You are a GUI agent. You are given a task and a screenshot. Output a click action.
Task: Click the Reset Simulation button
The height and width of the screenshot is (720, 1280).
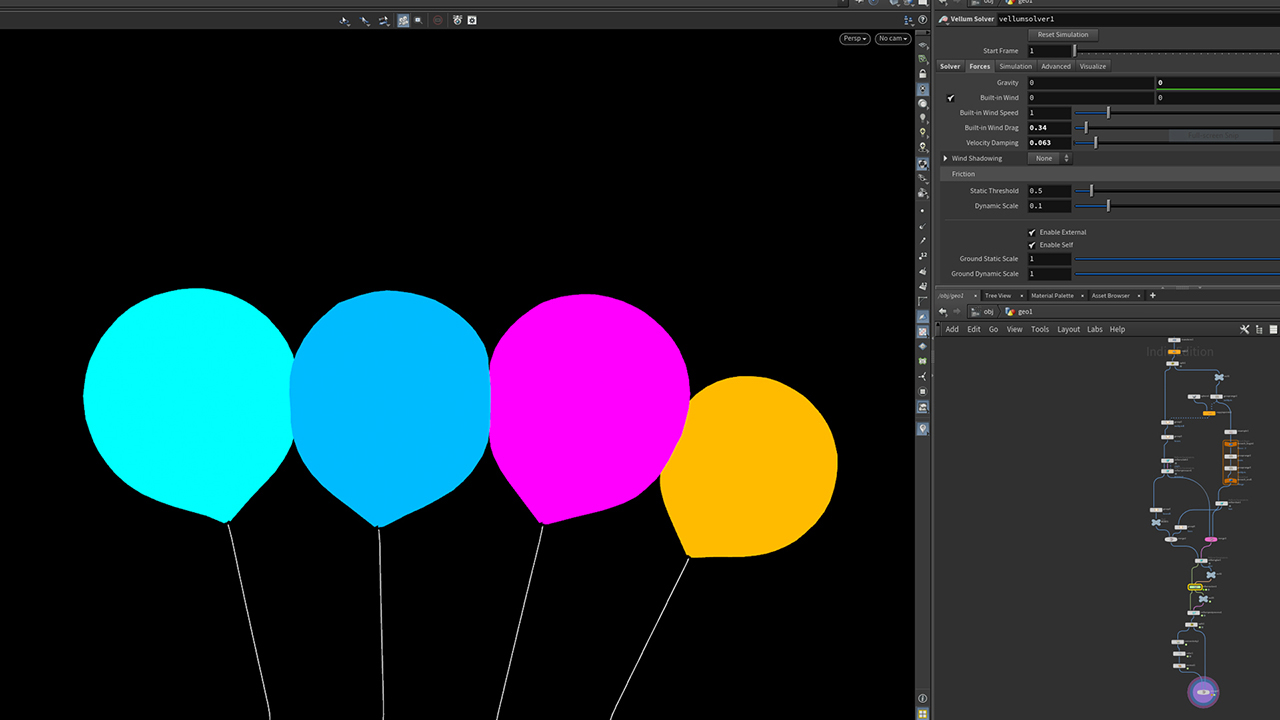pos(1063,35)
